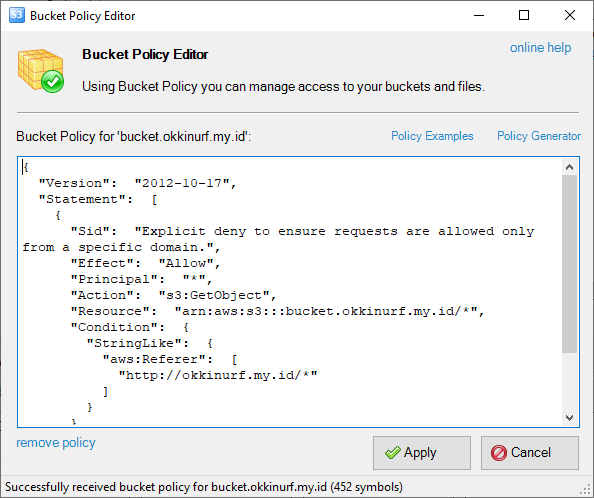Open Policy Examples link
The height and width of the screenshot is (498, 594).
pos(432,136)
